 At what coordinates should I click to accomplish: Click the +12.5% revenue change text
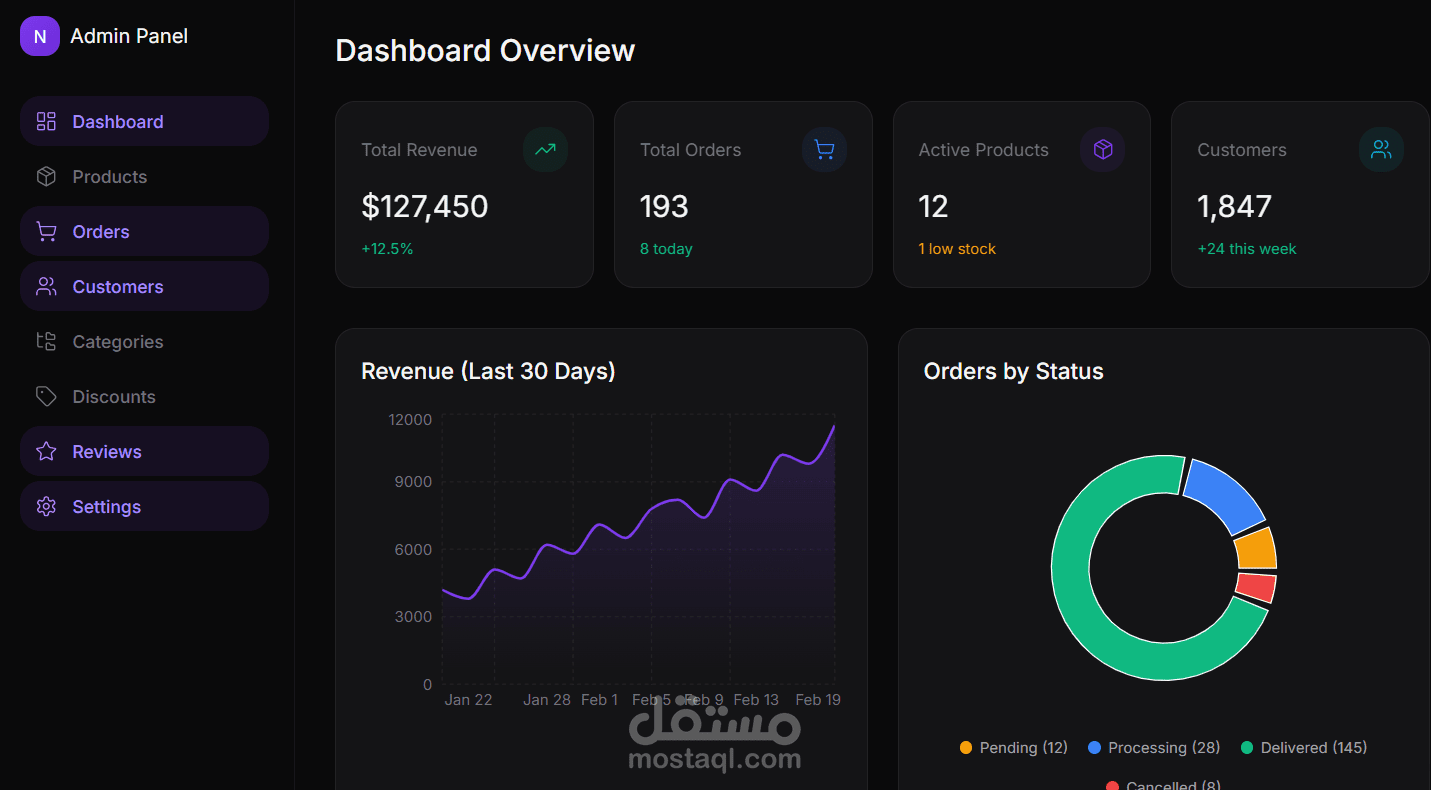point(387,249)
